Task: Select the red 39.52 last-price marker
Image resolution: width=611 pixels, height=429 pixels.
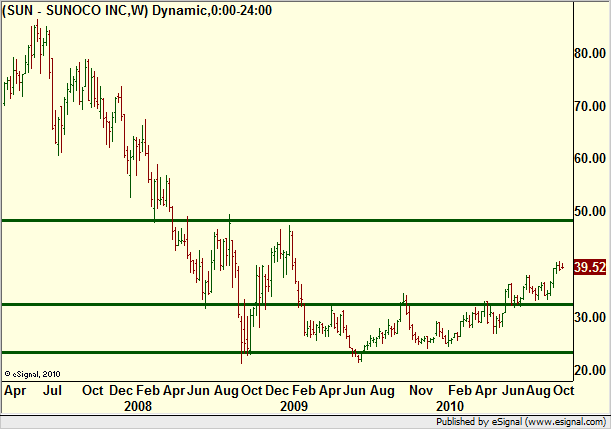Action: pos(590,267)
